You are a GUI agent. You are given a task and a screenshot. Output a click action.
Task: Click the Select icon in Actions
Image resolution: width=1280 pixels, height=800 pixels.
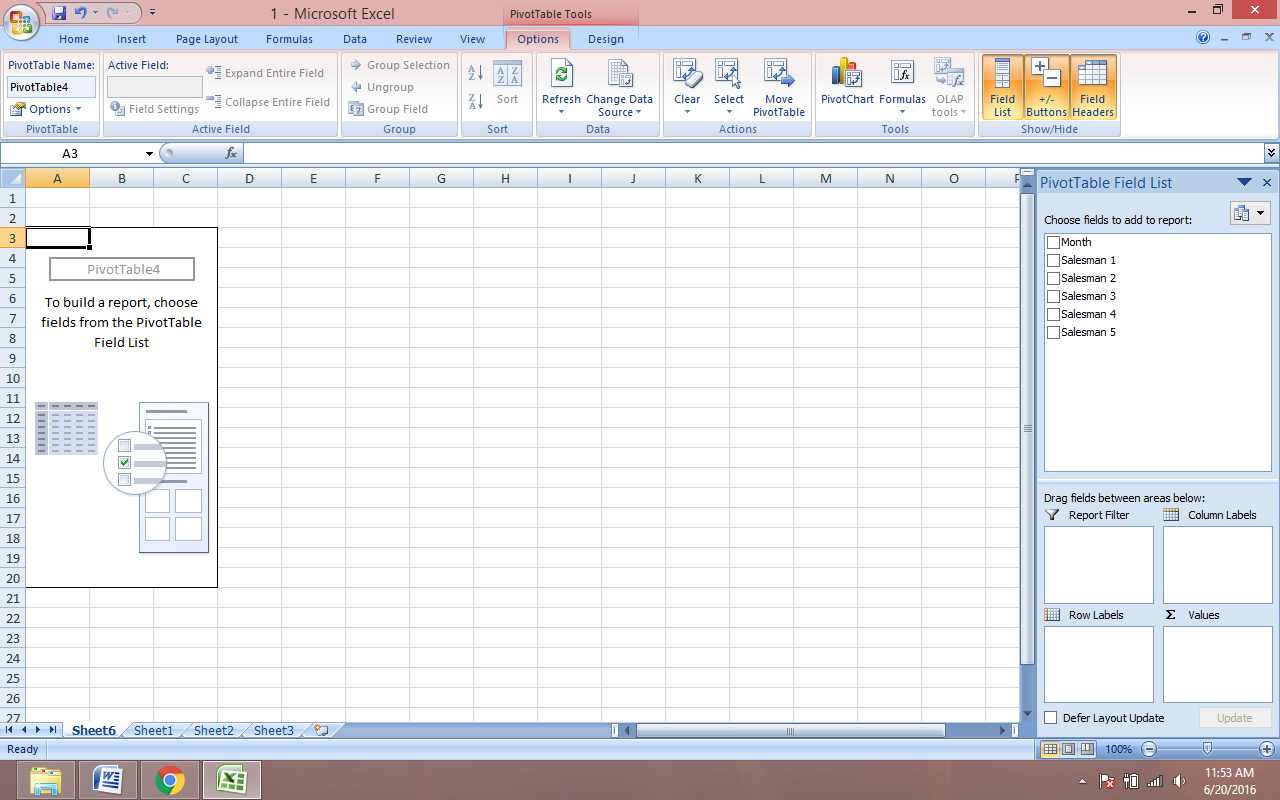(729, 86)
